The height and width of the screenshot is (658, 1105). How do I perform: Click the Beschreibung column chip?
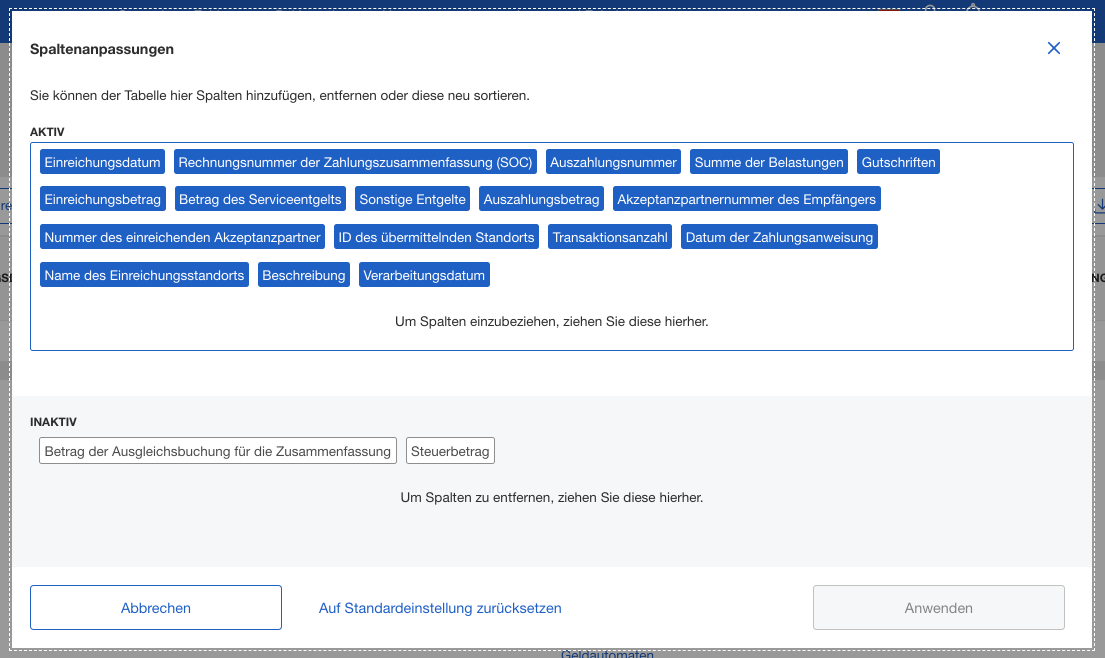pos(303,274)
